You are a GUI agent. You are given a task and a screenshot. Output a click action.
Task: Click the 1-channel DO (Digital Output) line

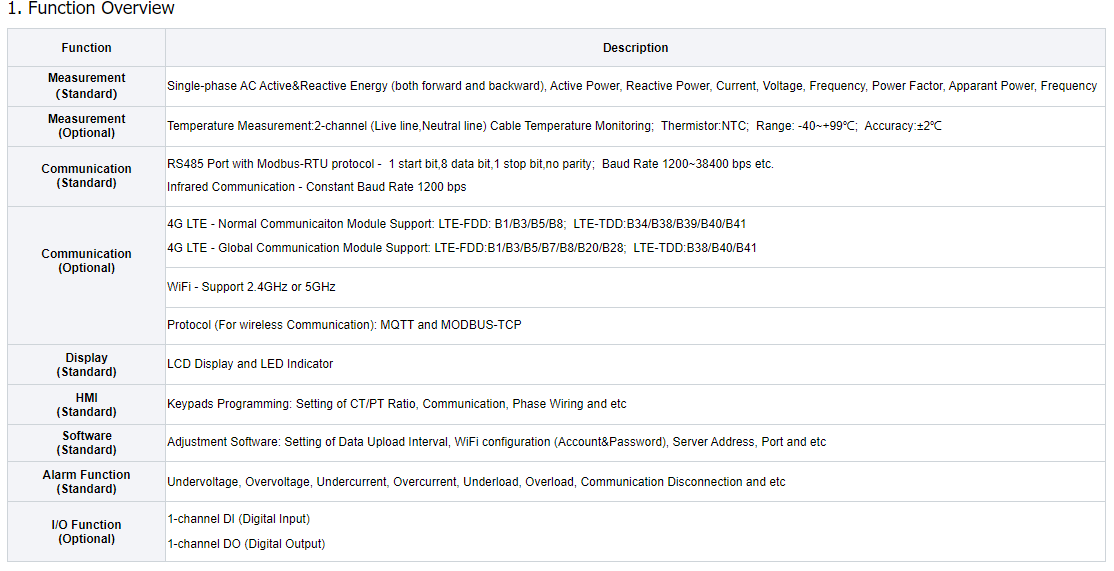click(246, 544)
